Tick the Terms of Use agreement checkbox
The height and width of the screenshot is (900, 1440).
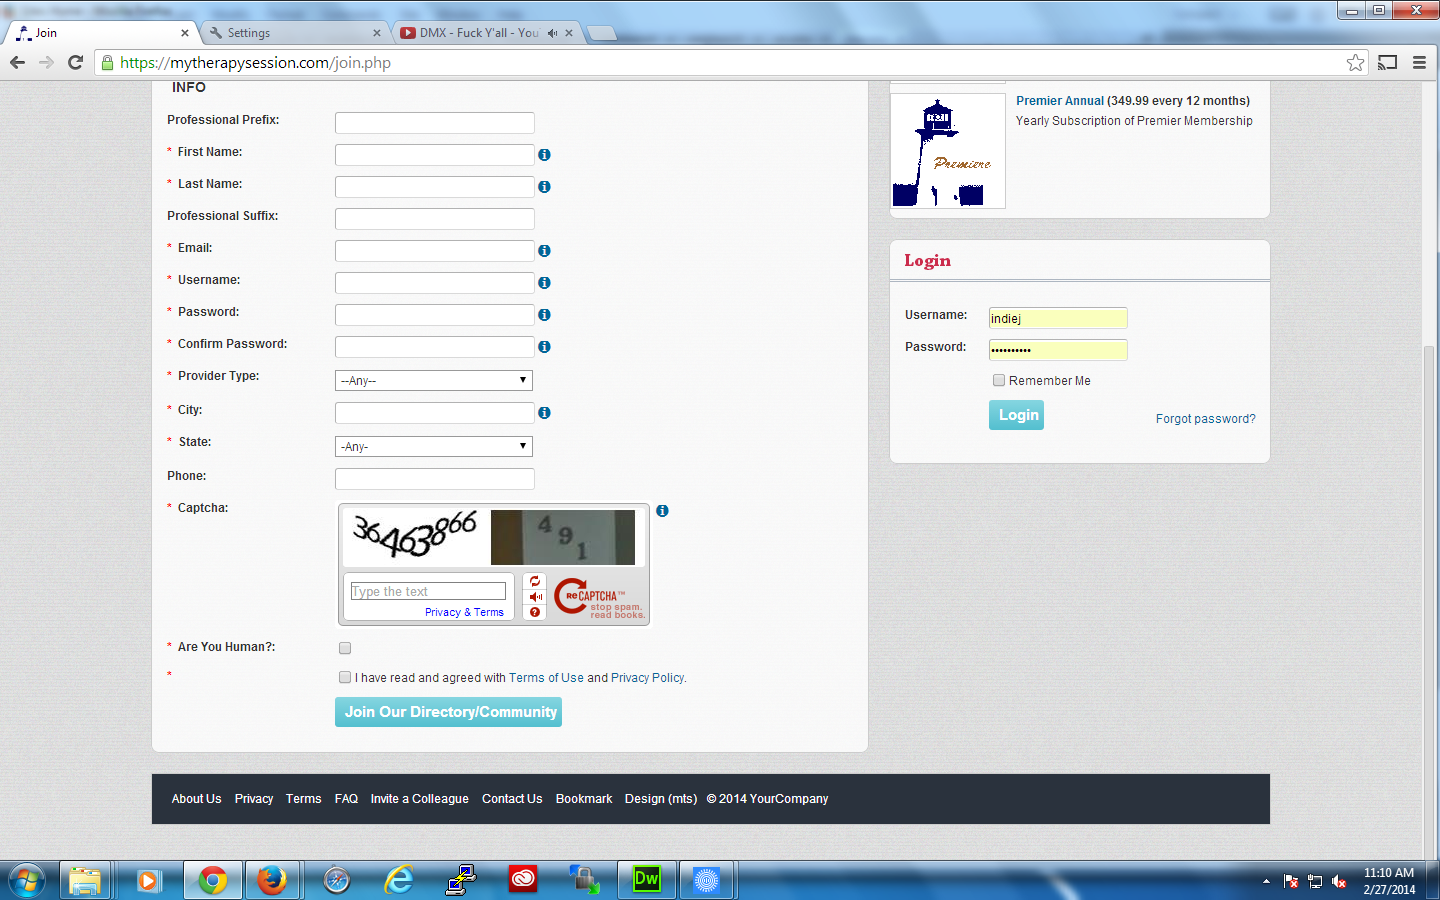(x=345, y=677)
